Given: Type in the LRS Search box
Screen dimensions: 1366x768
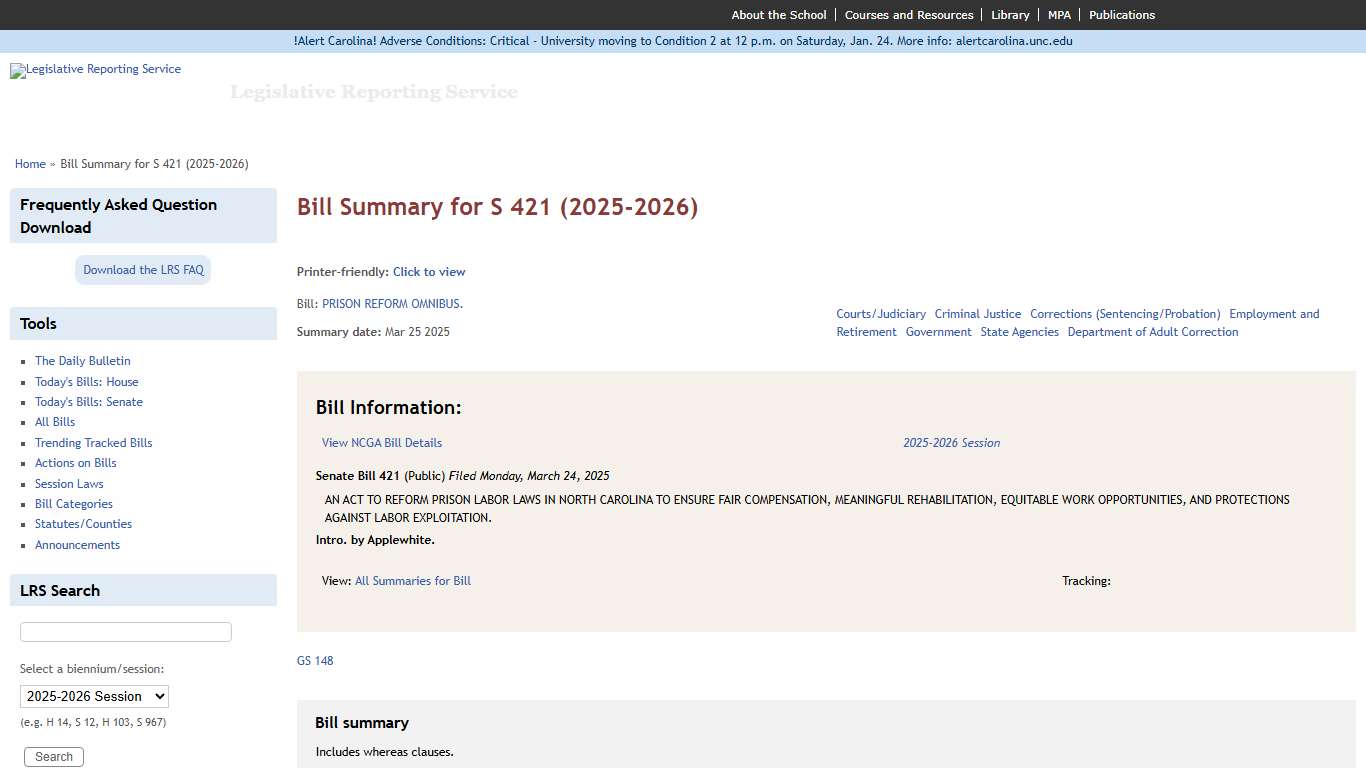Looking at the screenshot, I should coord(125,631).
